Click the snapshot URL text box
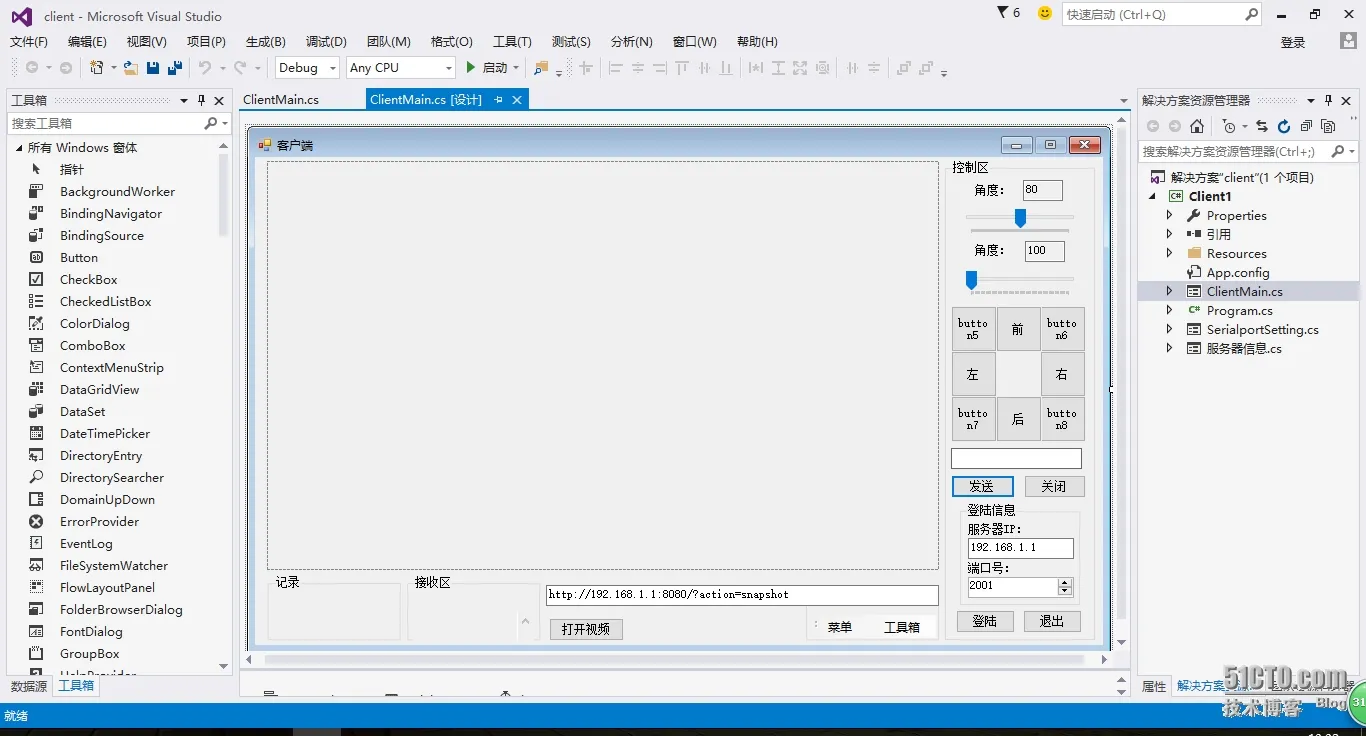 pos(742,595)
